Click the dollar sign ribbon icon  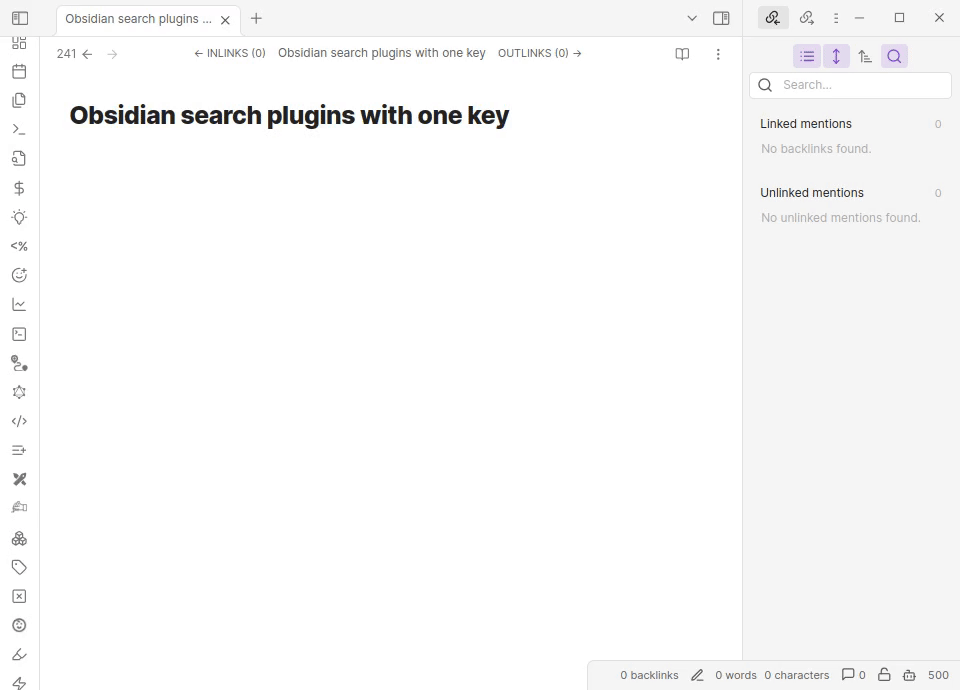point(19,188)
